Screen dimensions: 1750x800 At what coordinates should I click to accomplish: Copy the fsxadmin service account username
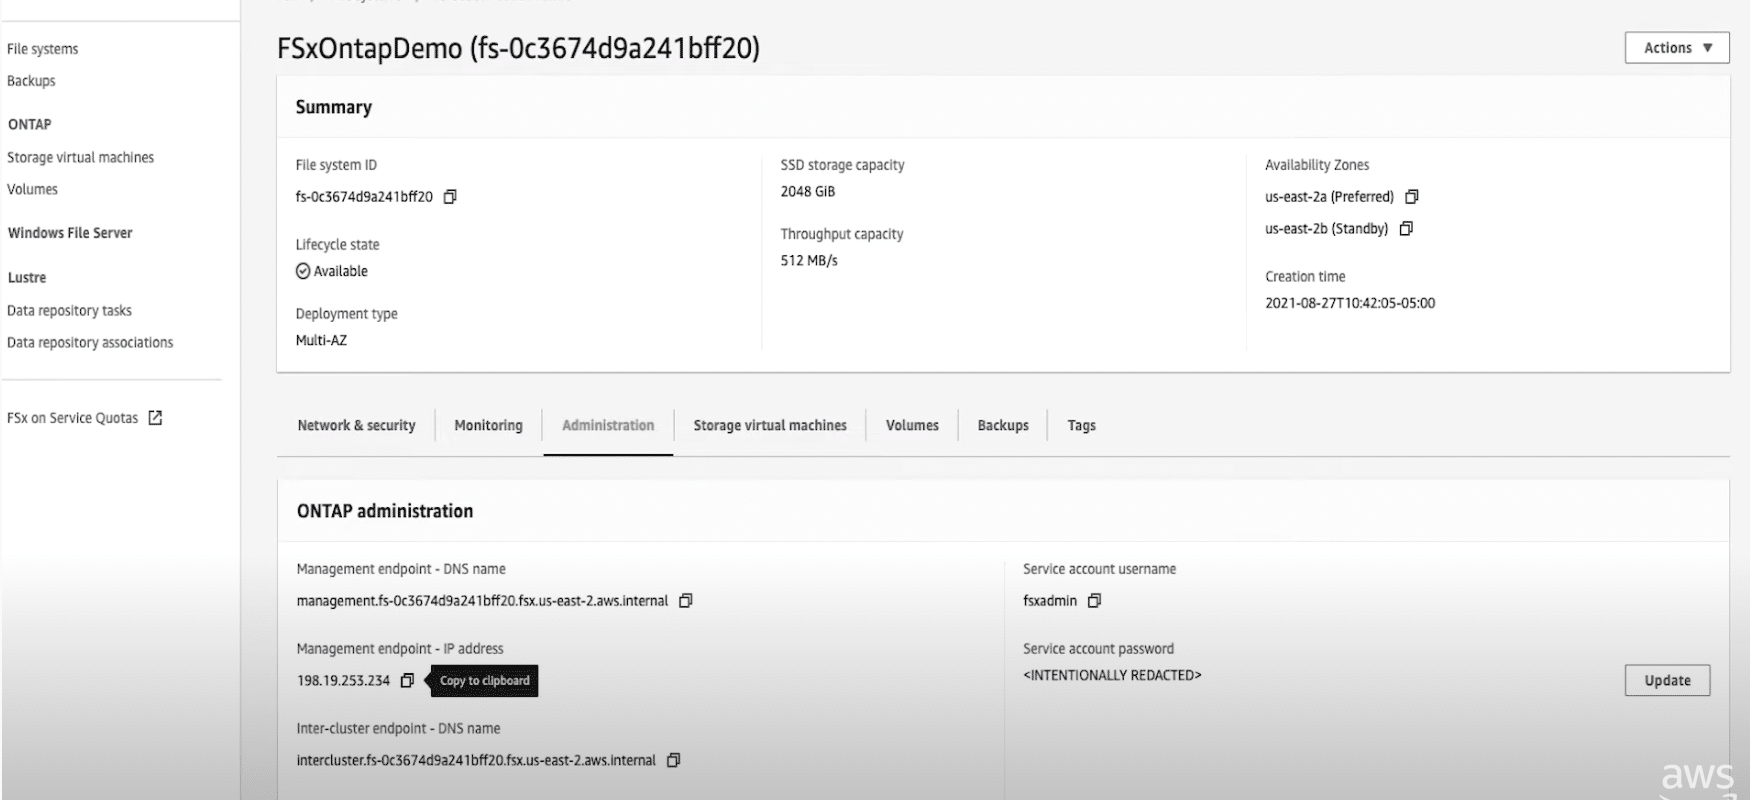click(1094, 601)
